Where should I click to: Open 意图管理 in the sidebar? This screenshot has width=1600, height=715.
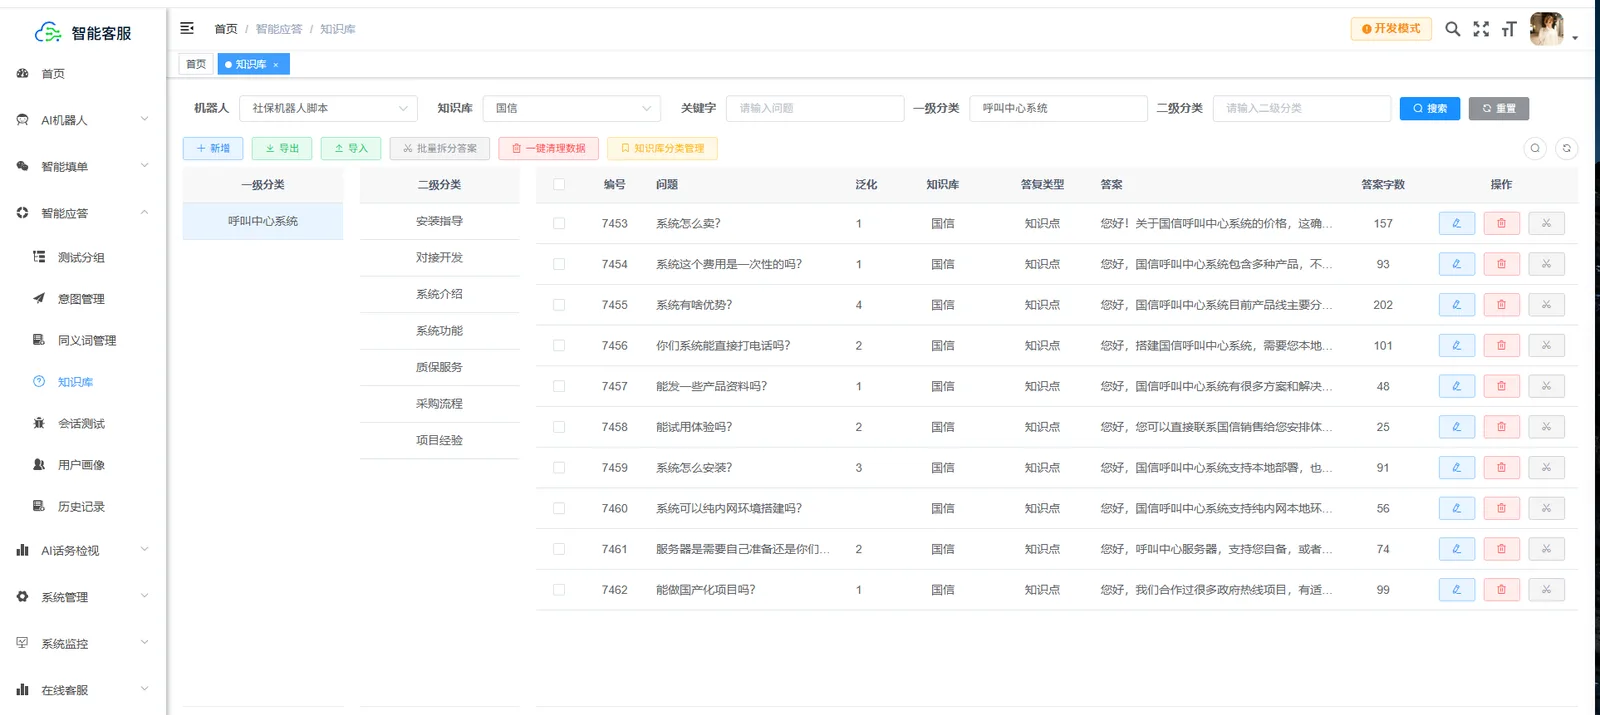[x=81, y=299]
